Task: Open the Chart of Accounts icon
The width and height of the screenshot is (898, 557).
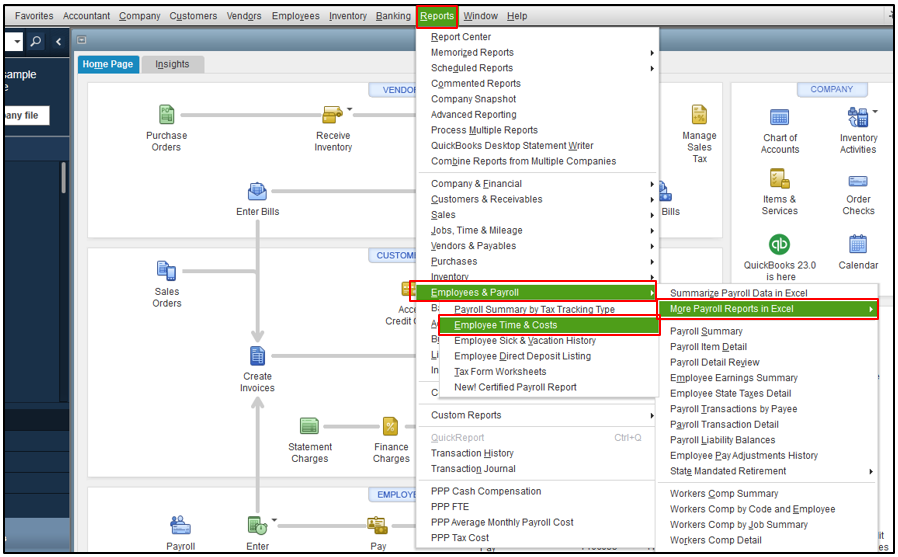Action: (779, 117)
